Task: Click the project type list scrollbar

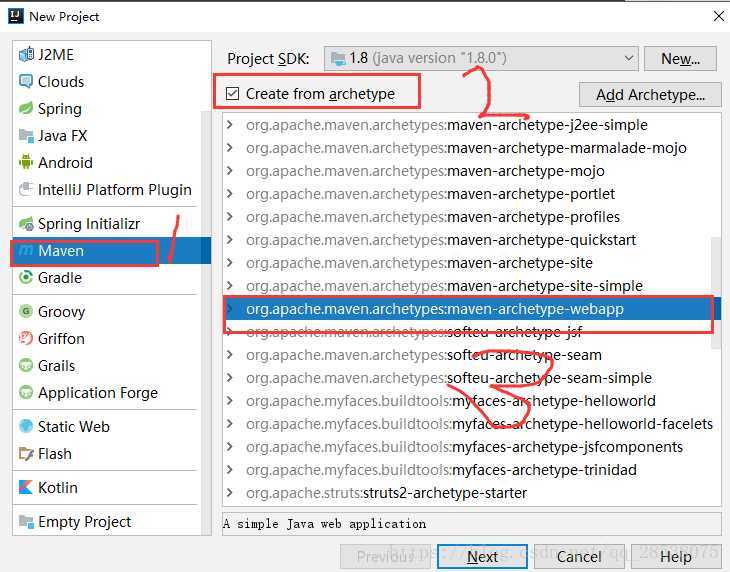Action: coord(205,322)
